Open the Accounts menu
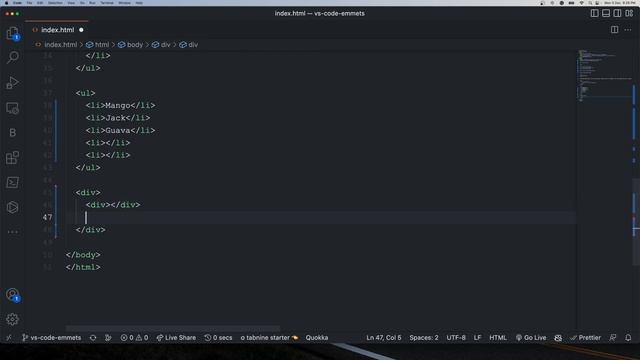 [13, 294]
